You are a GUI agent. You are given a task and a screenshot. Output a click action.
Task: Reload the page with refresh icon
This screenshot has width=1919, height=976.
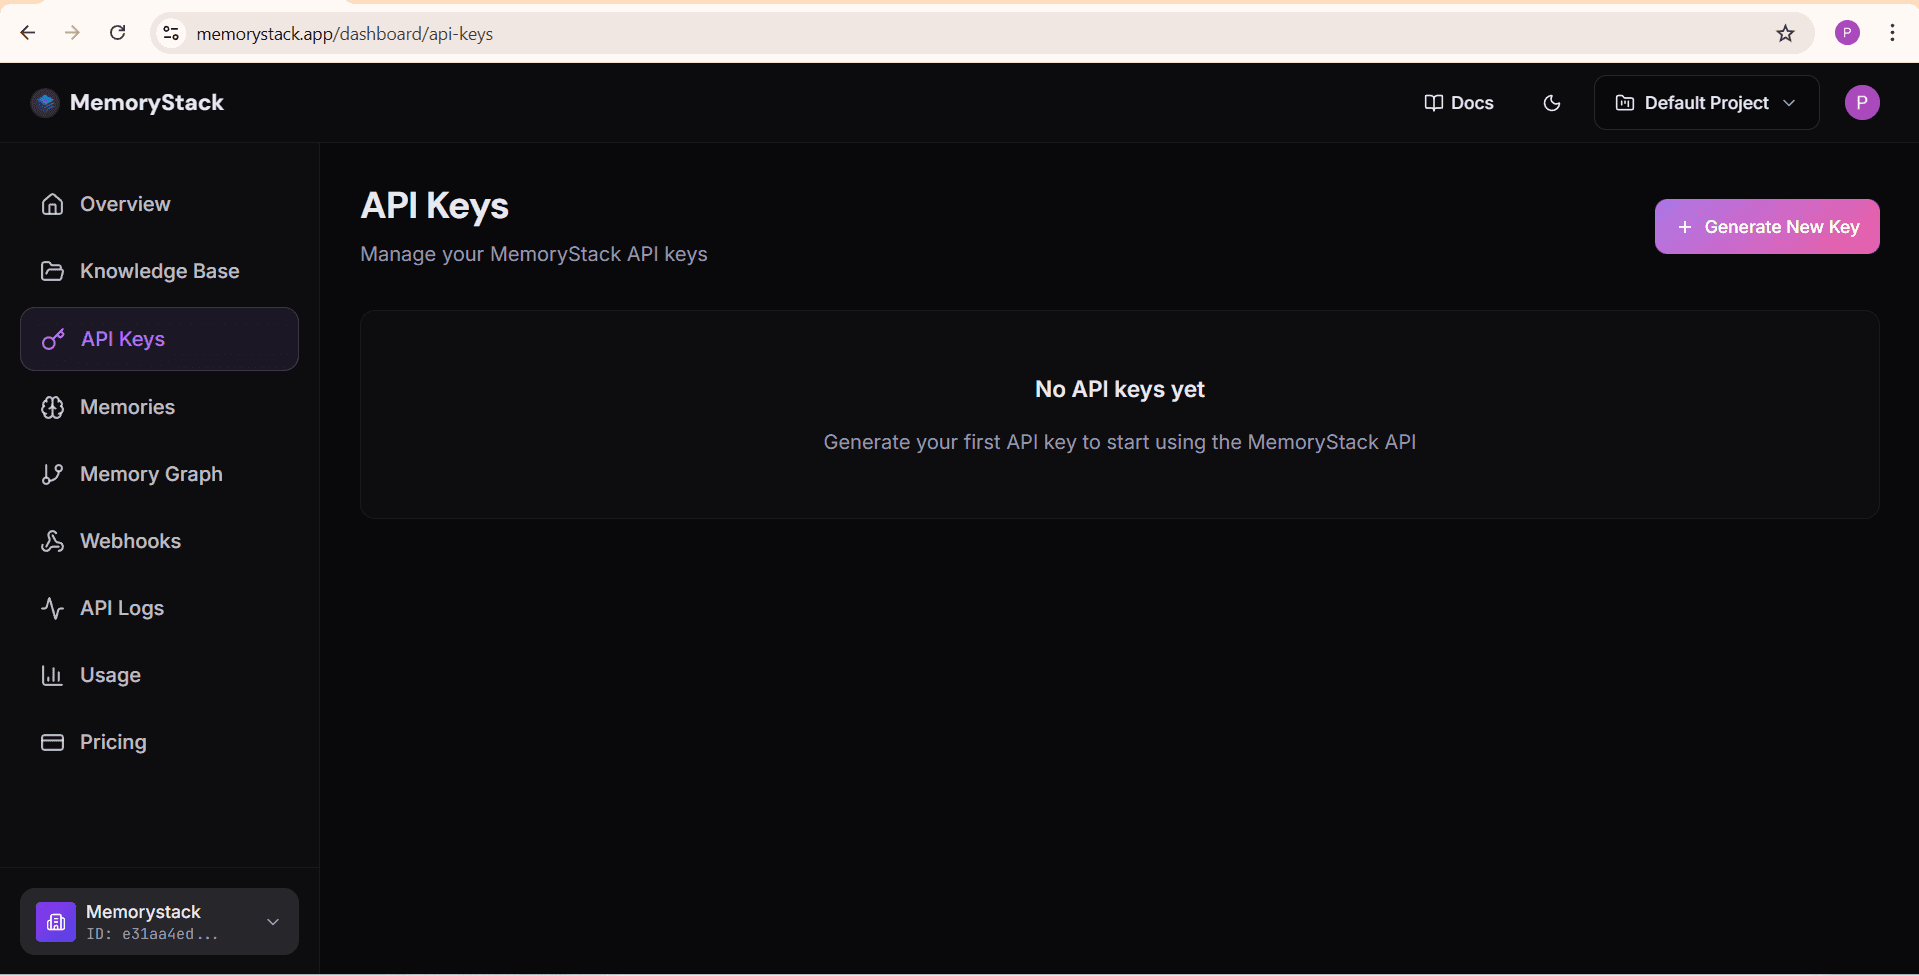[117, 33]
